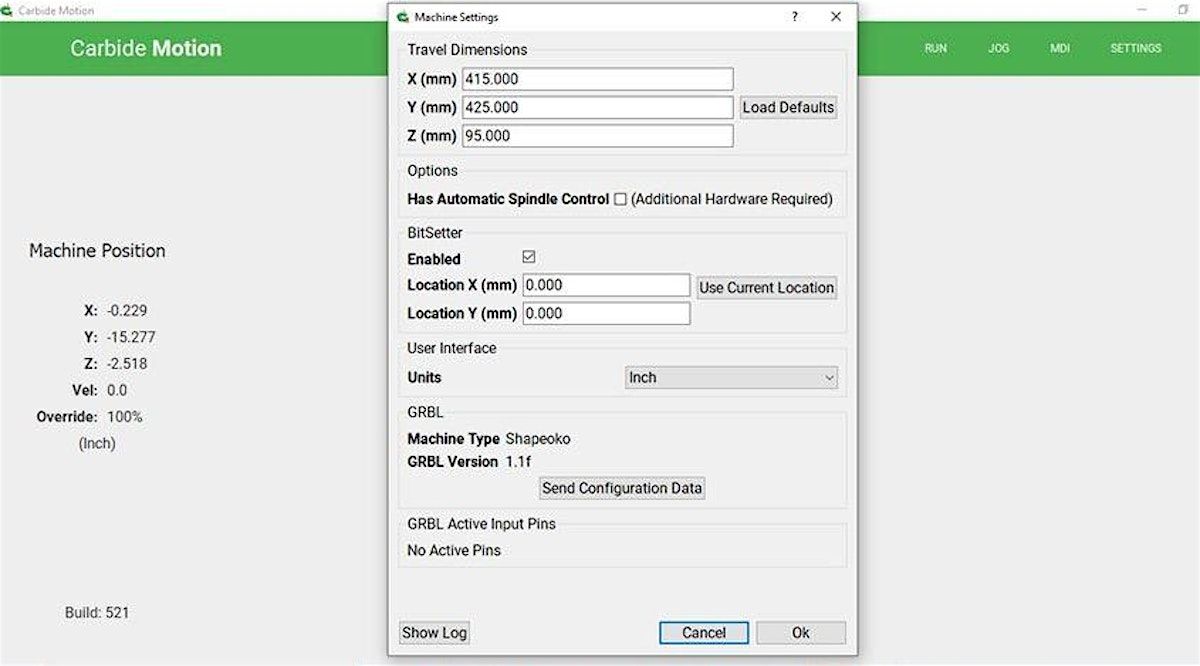Open the Show Log button
The height and width of the screenshot is (666, 1200).
(x=434, y=633)
